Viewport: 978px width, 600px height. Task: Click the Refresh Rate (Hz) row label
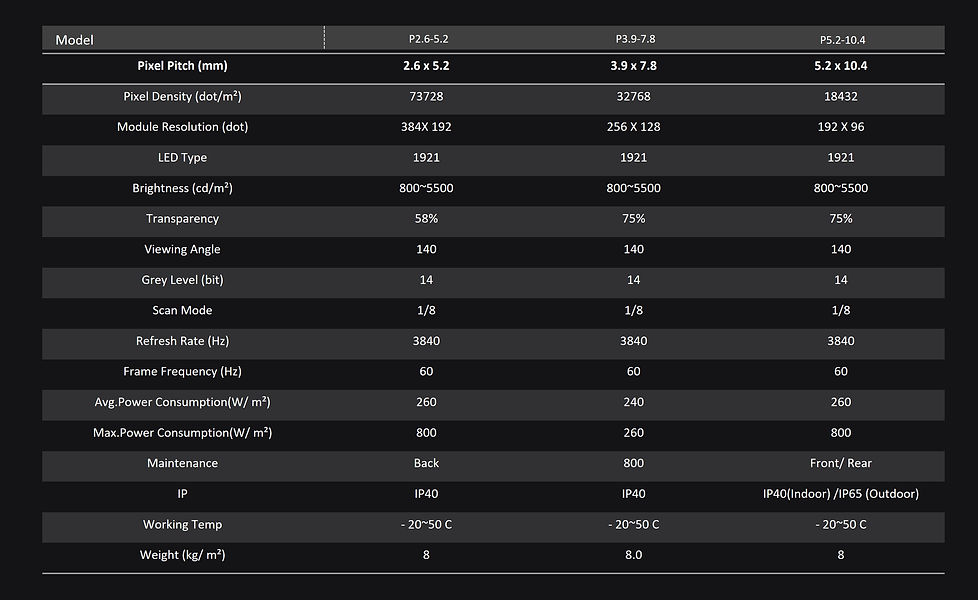coord(182,341)
